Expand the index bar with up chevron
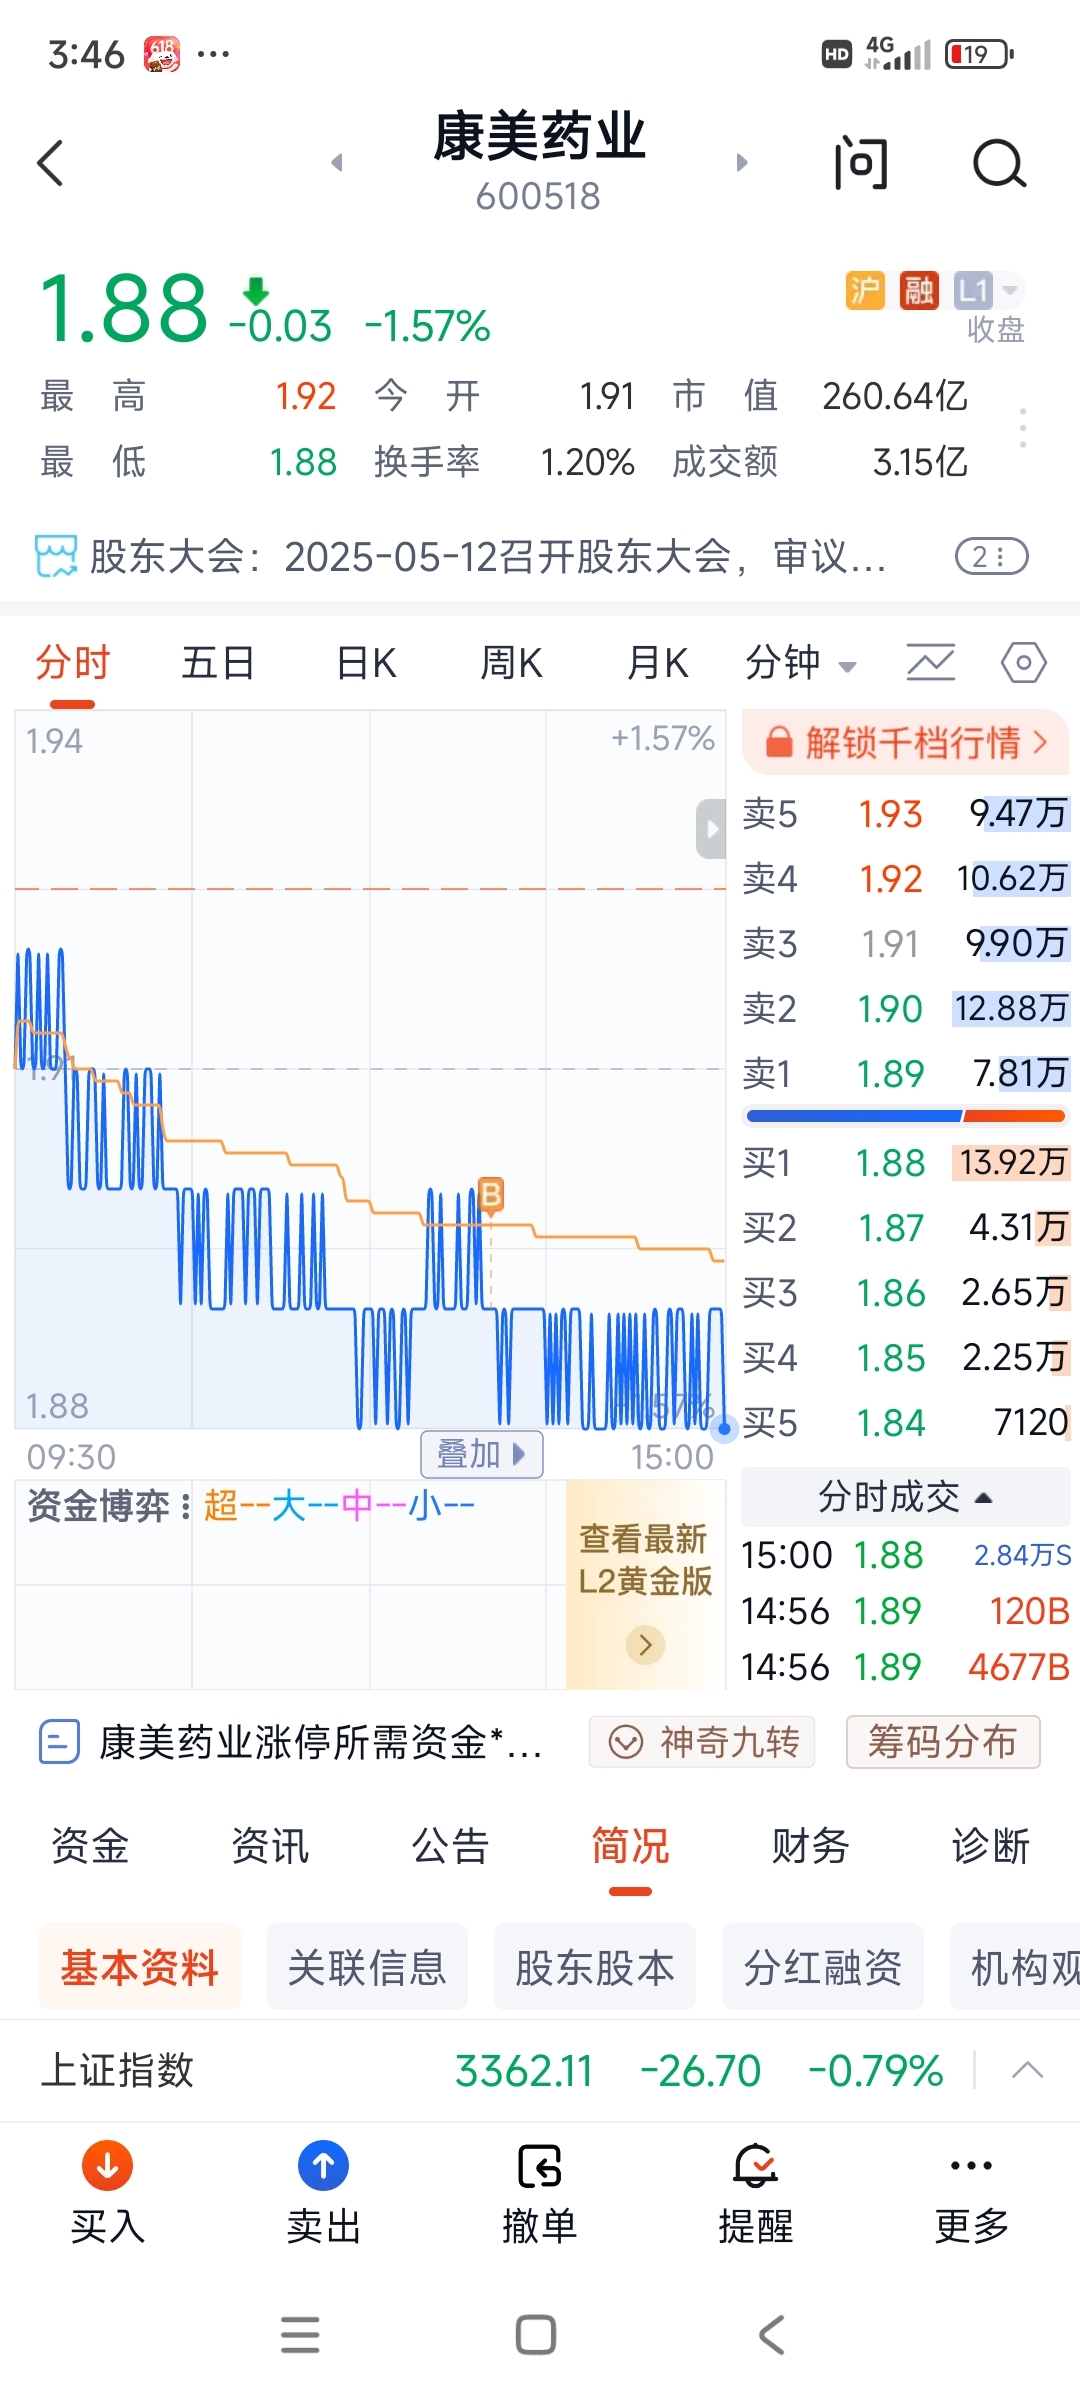The height and width of the screenshot is (2400, 1080). click(1028, 2070)
